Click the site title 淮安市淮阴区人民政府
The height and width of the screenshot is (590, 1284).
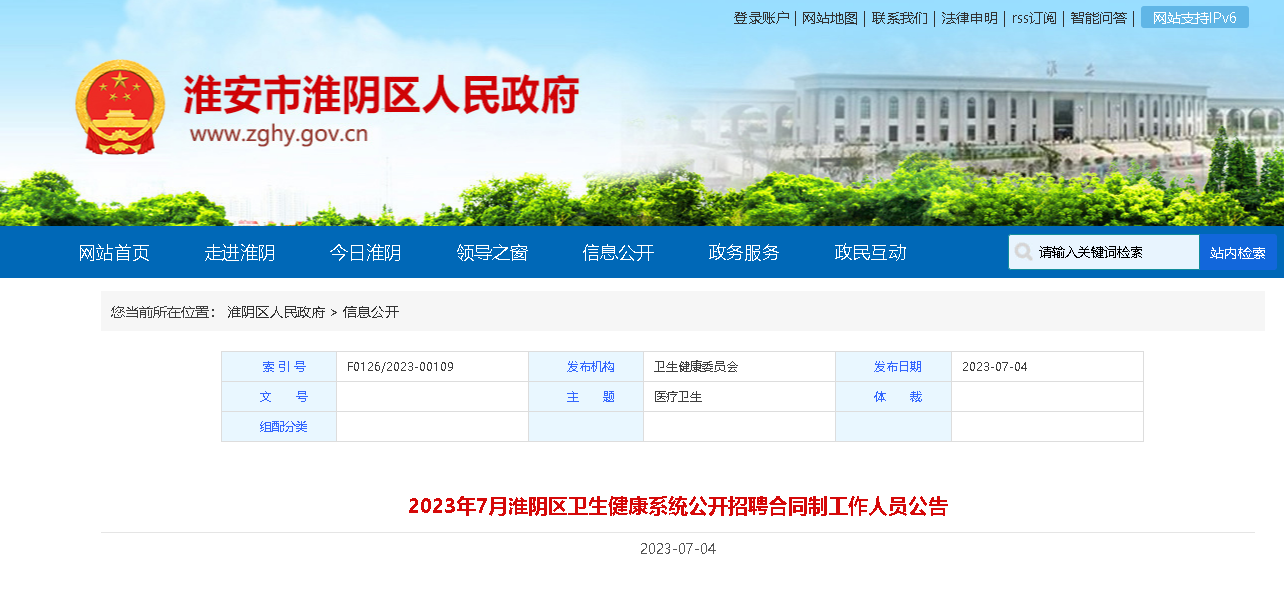381,96
